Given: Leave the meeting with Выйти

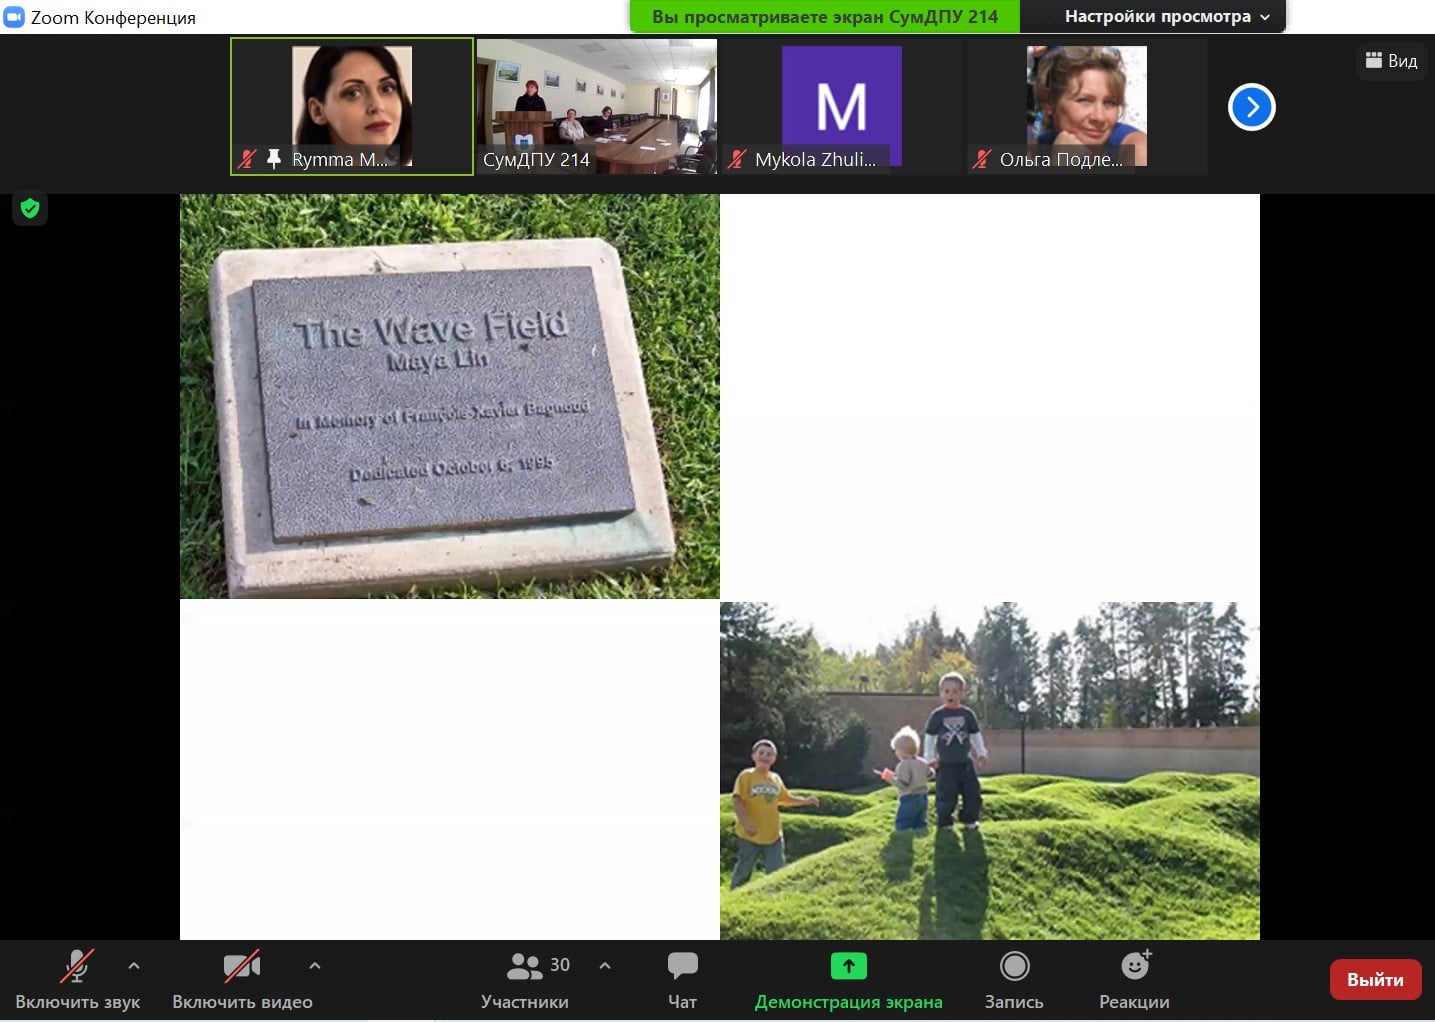Looking at the screenshot, I should tap(1375, 980).
